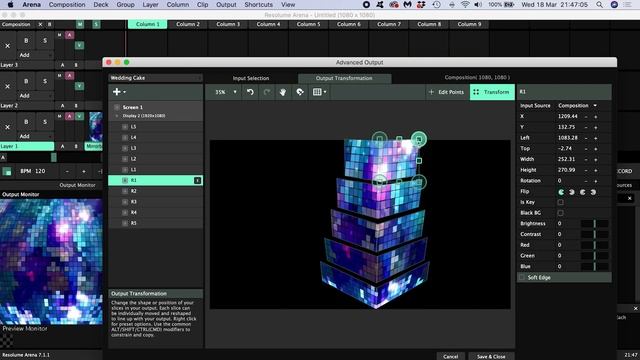
Task: Choose the fourth Flip option icon
Action: point(593,192)
